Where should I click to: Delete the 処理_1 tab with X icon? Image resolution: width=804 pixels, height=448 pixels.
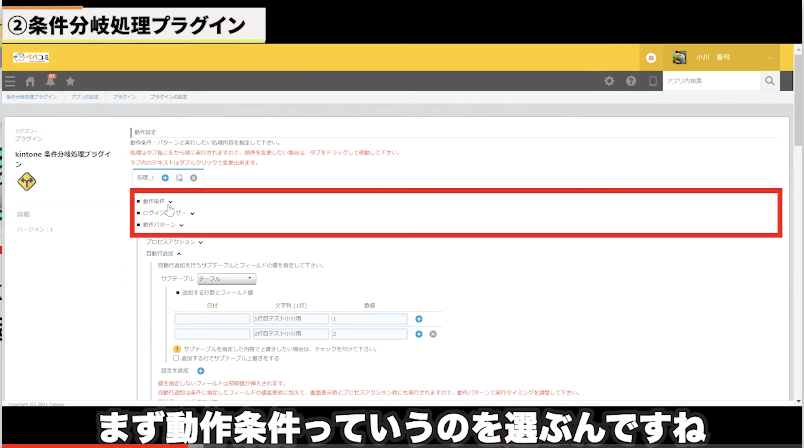click(x=193, y=177)
